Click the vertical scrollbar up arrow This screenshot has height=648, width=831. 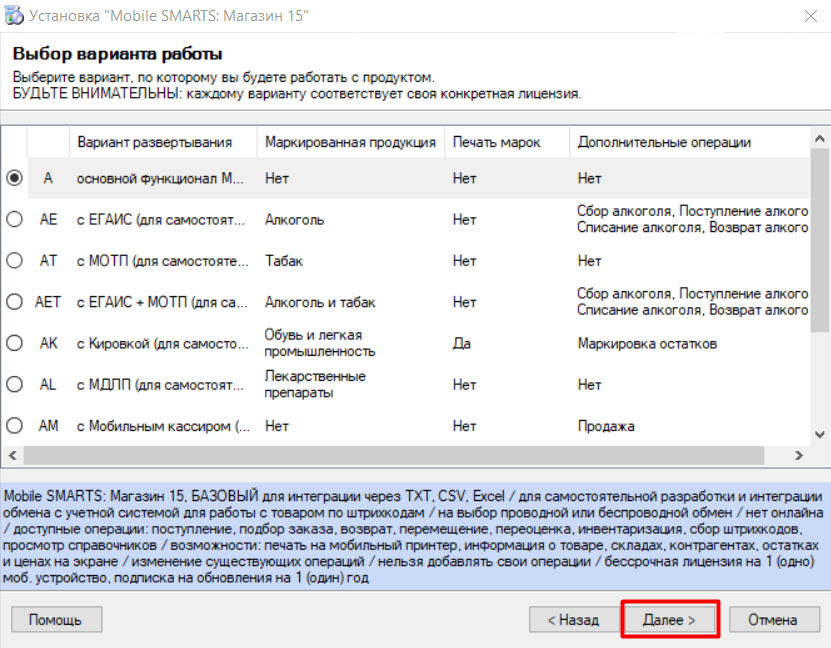coord(820,139)
